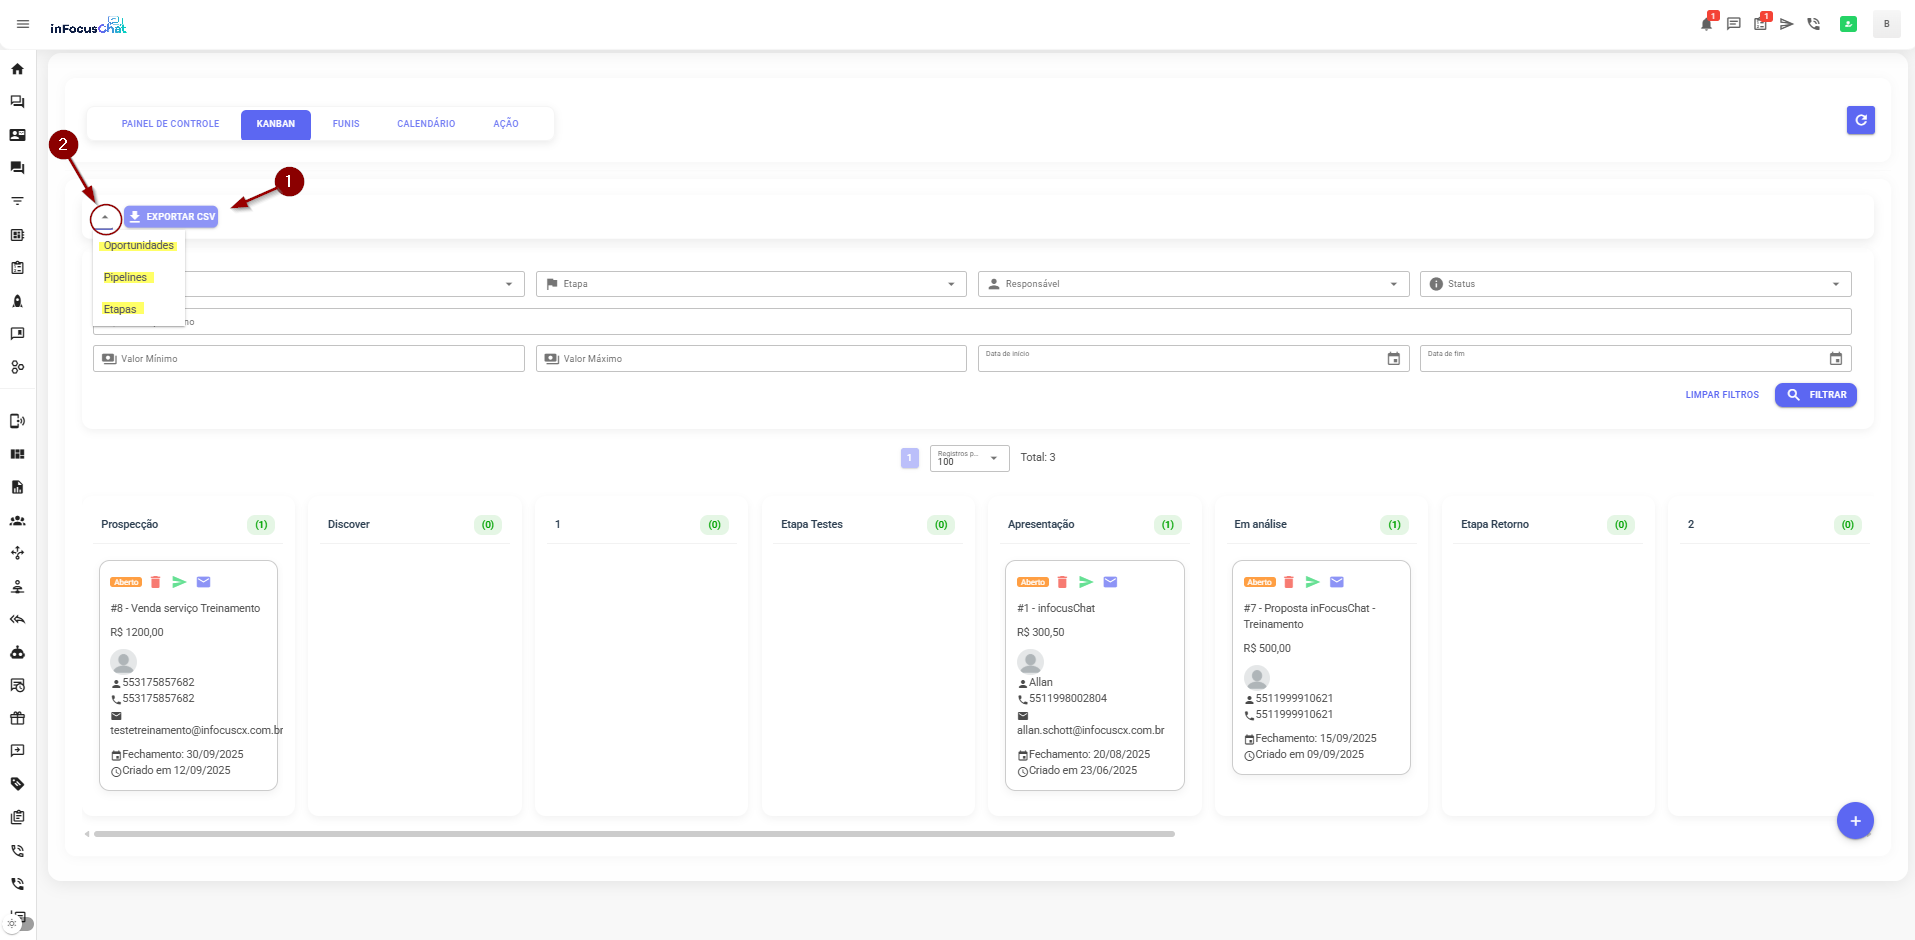
Task: Click the Valor Mínimo input field
Action: (x=308, y=359)
